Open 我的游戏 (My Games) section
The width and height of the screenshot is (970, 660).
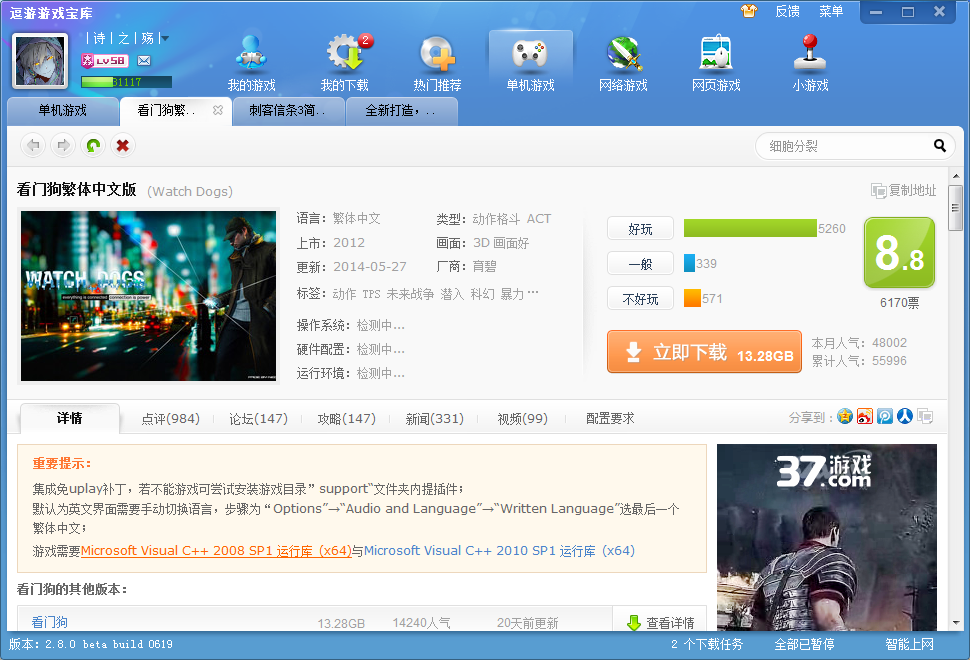[251, 63]
